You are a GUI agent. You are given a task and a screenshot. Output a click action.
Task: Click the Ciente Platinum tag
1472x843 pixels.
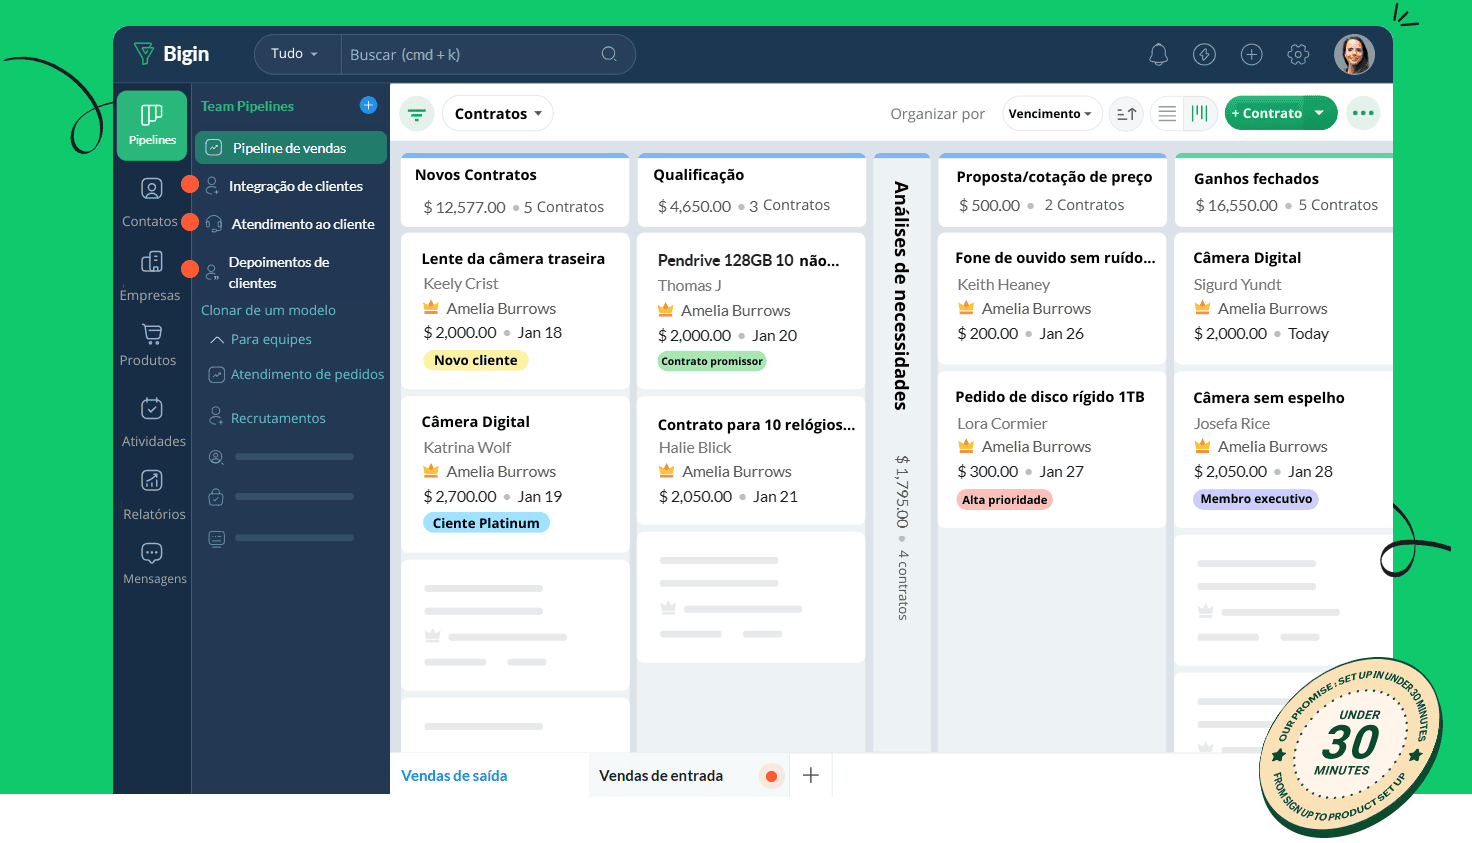pos(486,523)
